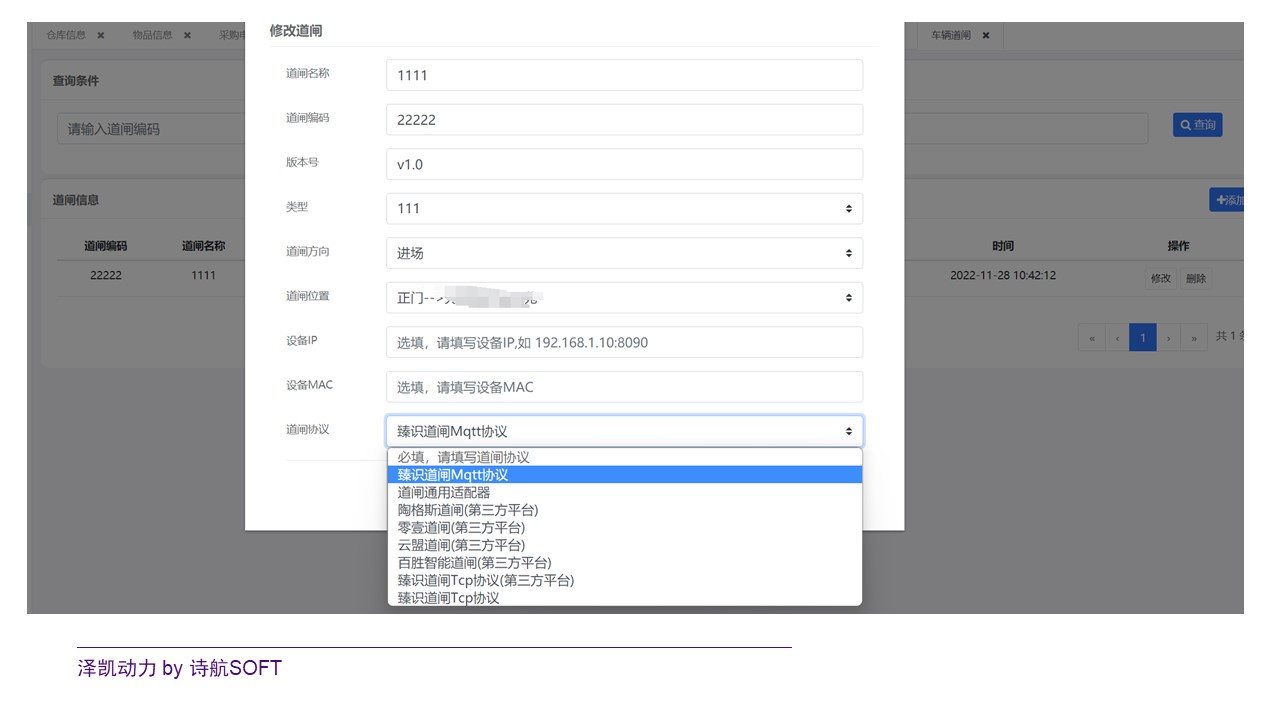Go to next page with › button
Screen dimensions: 1280x720
(1169, 337)
